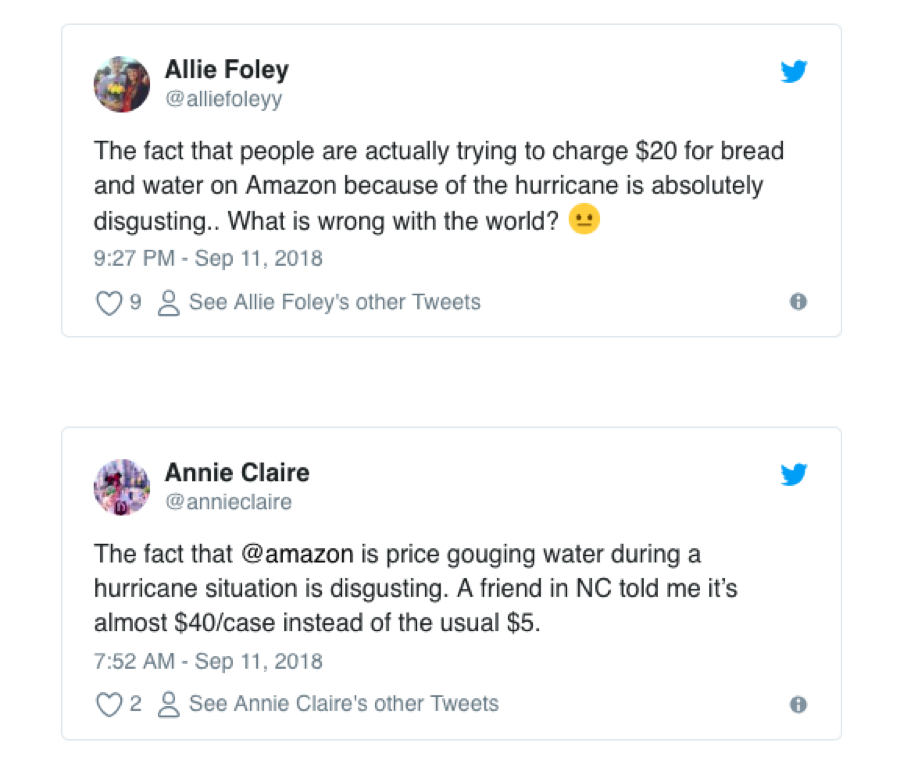Click the person icon beside Allie Foley's other Tweets
Viewport: 900px width, 764px height.
[x=169, y=303]
